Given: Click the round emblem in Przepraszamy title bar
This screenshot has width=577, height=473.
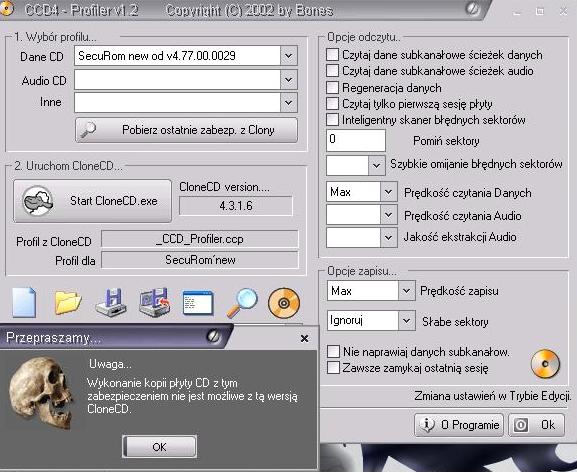Looking at the screenshot, I should (x=213, y=336).
